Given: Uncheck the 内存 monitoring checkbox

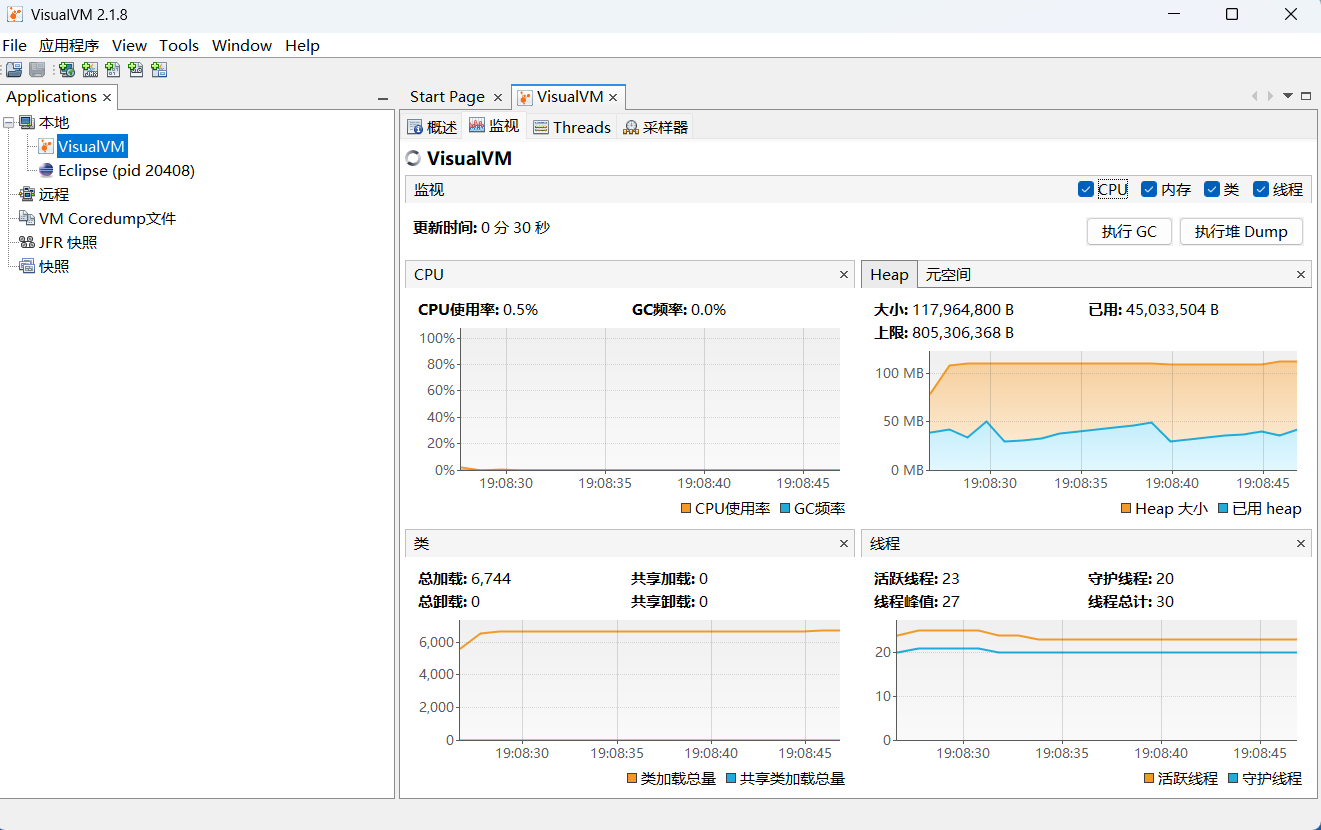Looking at the screenshot, I should coord(1148,189).
